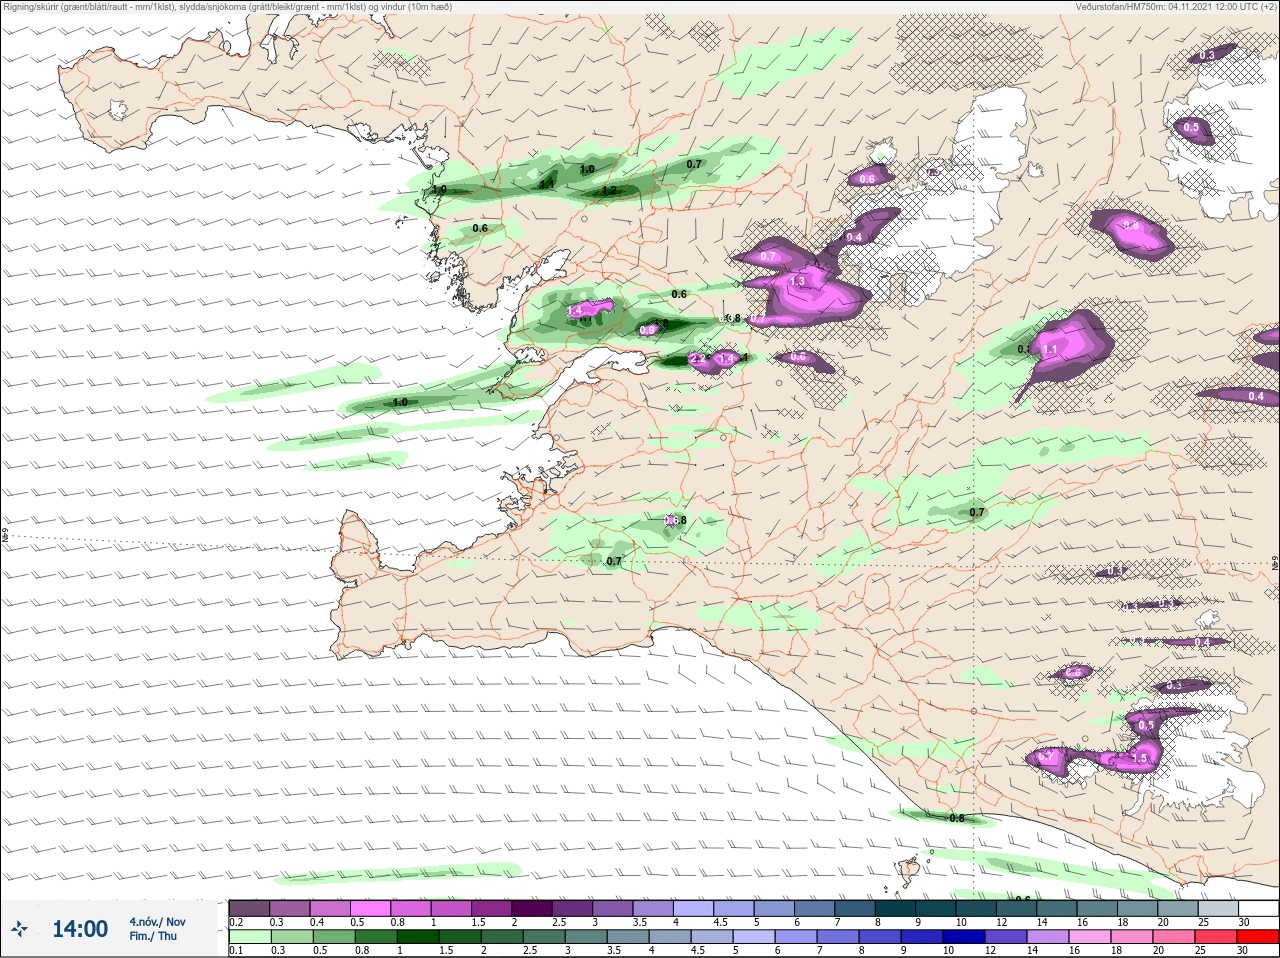Click the green 1.1 rainfall value
Viewport: 1280px width, 958px height.
tap(547, 184)
